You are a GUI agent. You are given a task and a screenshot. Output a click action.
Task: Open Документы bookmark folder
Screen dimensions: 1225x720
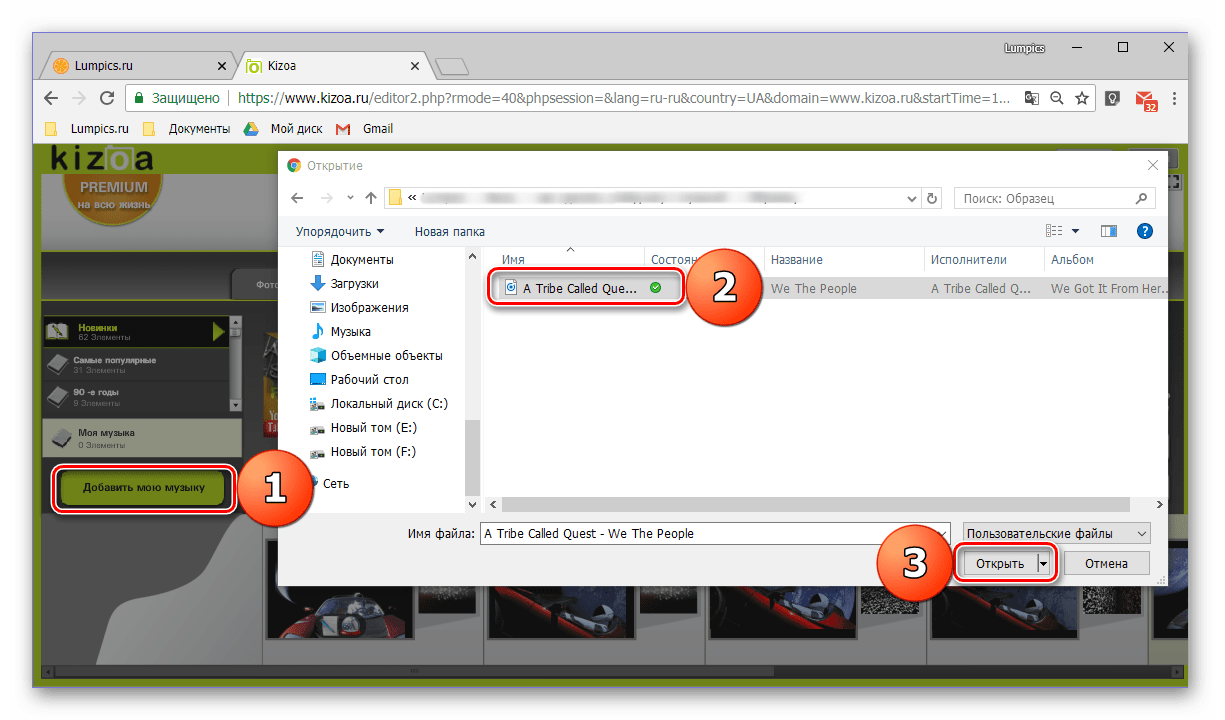[x=187, y=128]
